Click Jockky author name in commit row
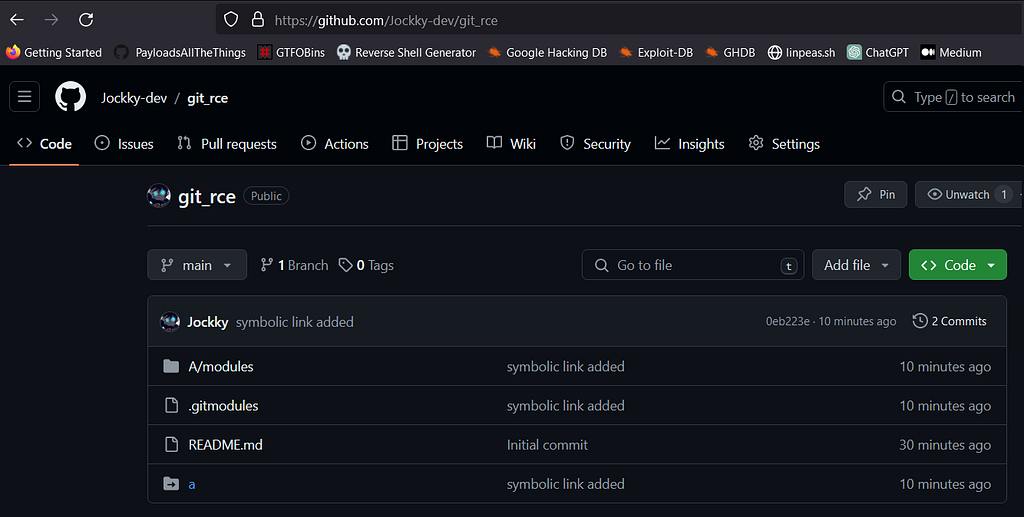Screen dimensions: 1024x517 point(208,322)
